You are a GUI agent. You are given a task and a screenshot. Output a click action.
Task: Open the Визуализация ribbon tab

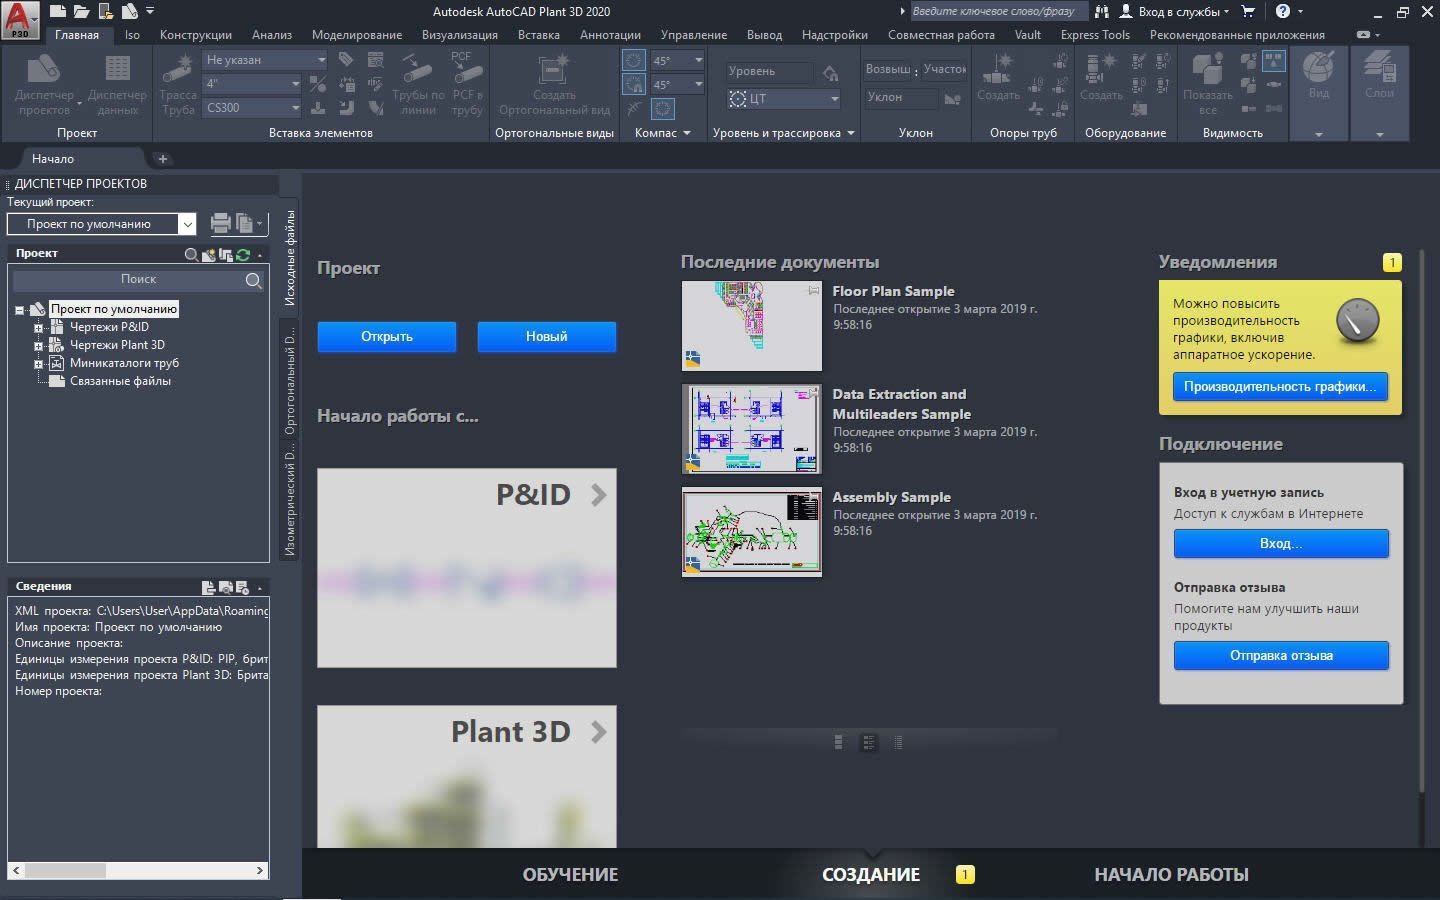pos(460,35)
